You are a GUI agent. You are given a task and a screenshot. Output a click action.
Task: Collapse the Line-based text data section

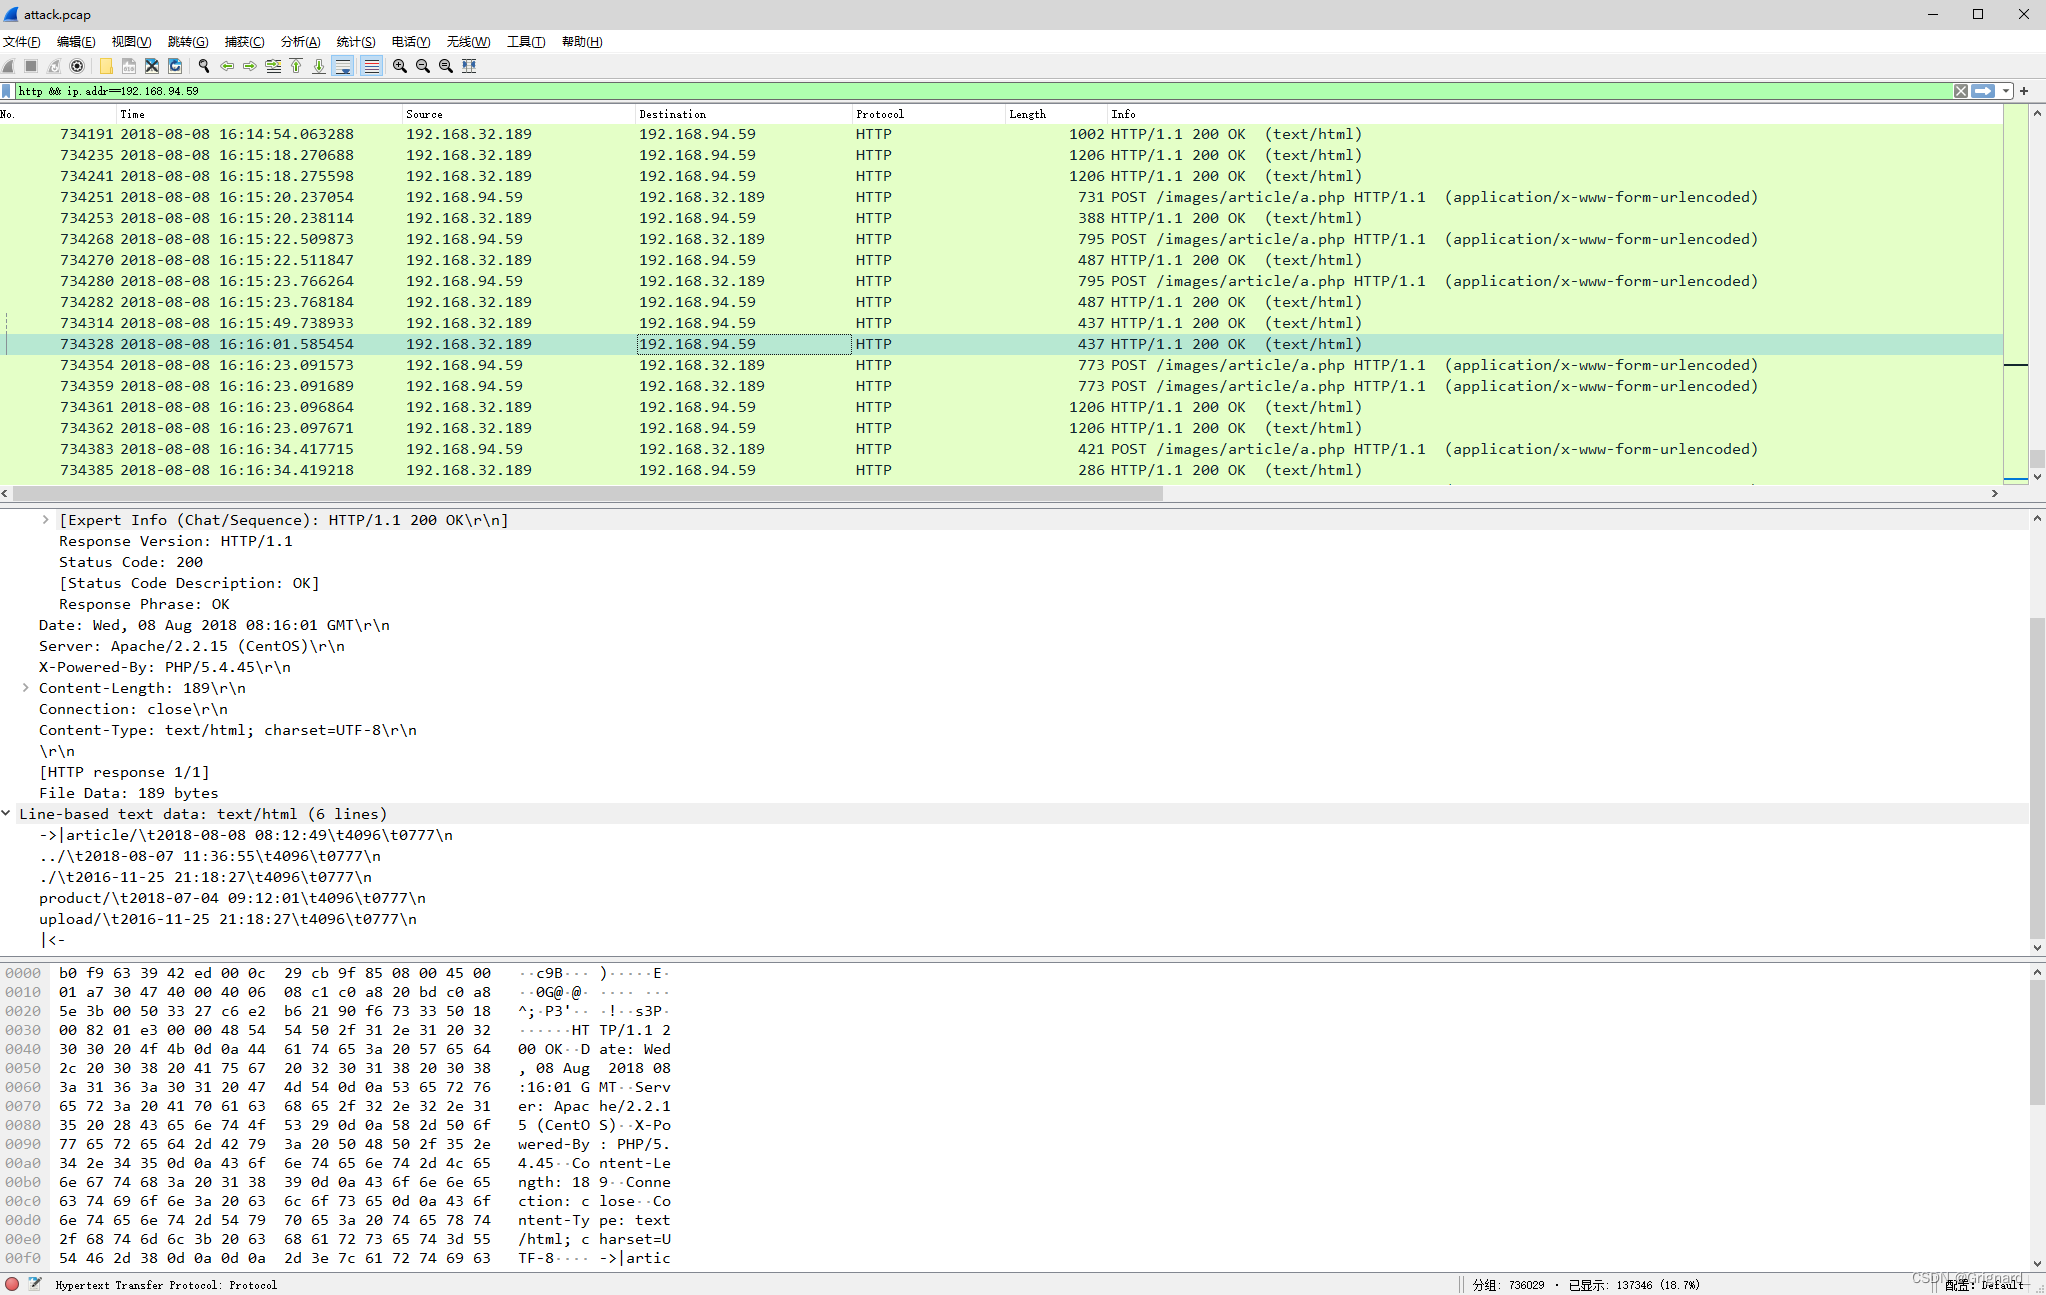tap(6, 814)
